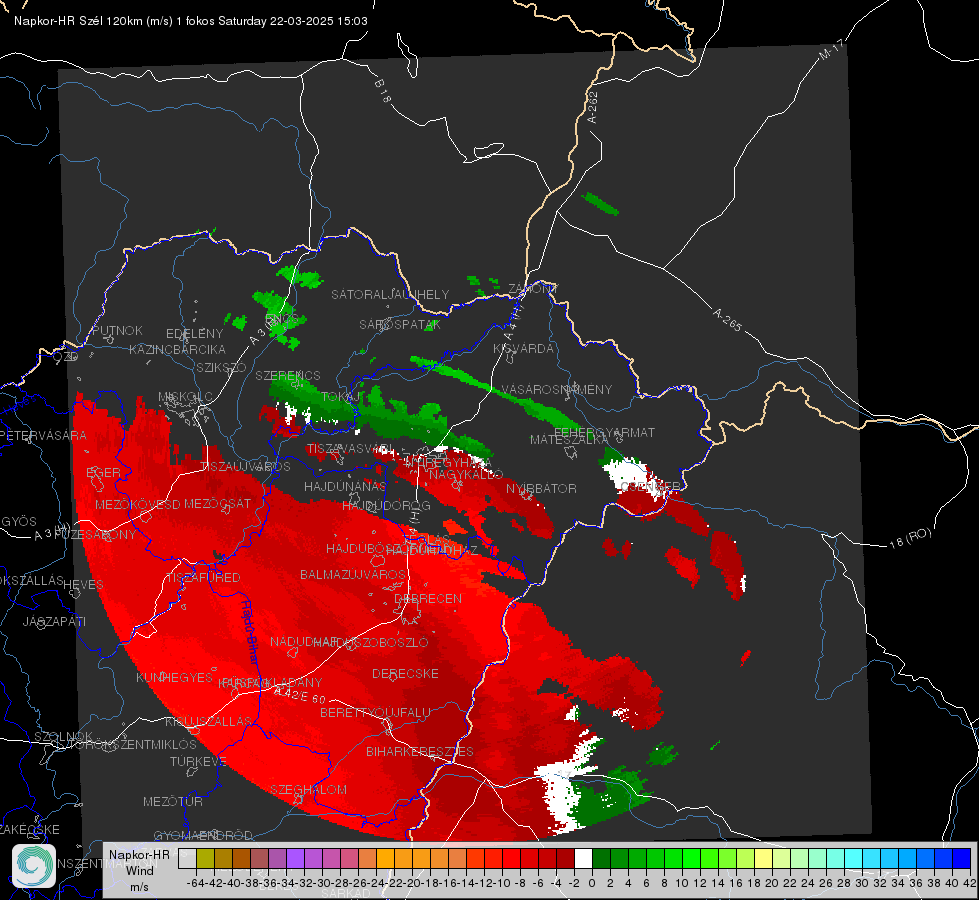Click the purple -34 m/s legend swatch
Screen dimensions: 979x900
click(x=295, y=859)
